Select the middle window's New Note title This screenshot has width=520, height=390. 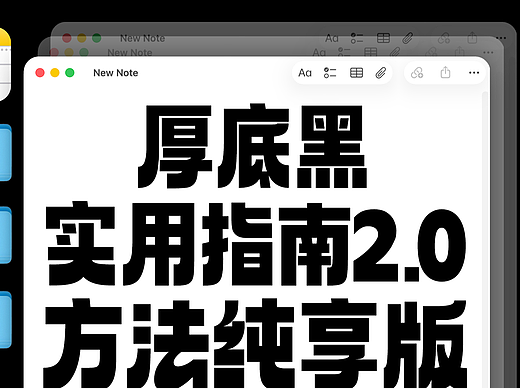pyautogui.click(x=130, y=52)
